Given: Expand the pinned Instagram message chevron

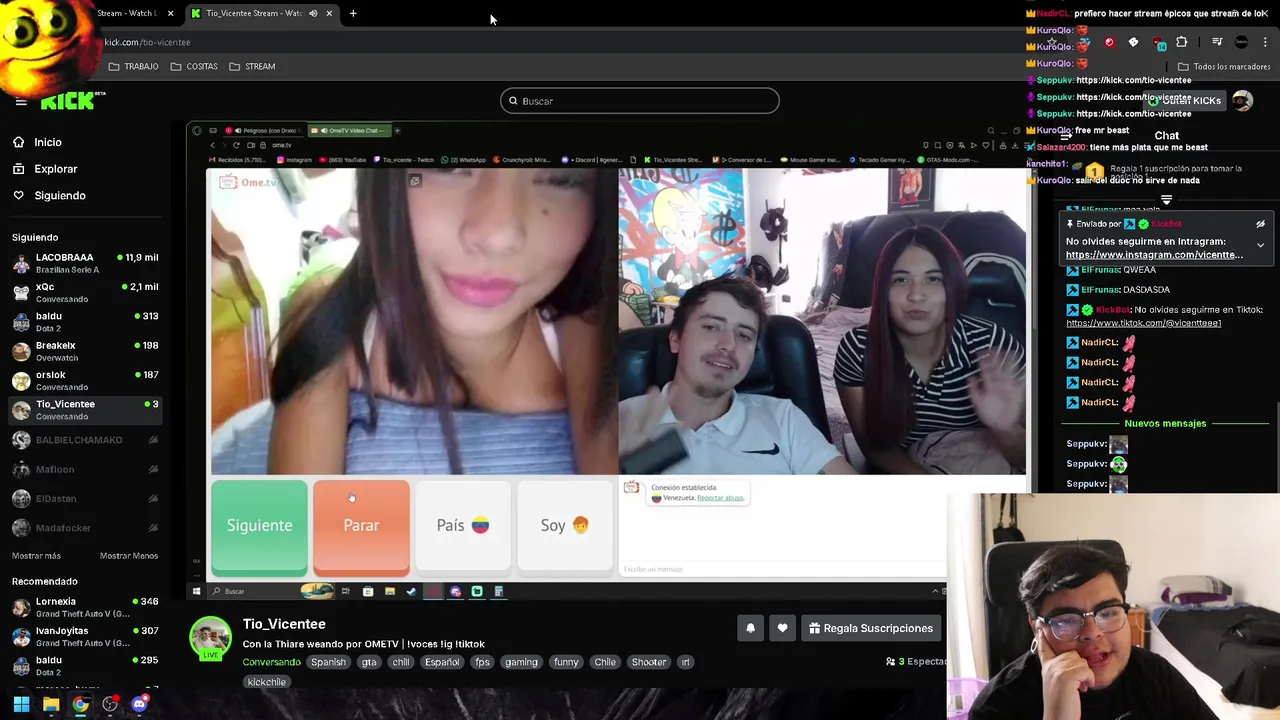Looking at the screenshot, I should (1260, 245).
